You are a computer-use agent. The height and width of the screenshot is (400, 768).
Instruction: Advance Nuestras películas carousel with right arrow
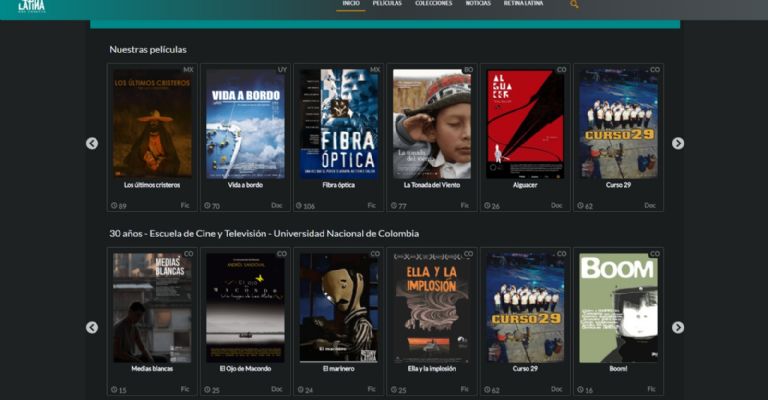[678, 143]
